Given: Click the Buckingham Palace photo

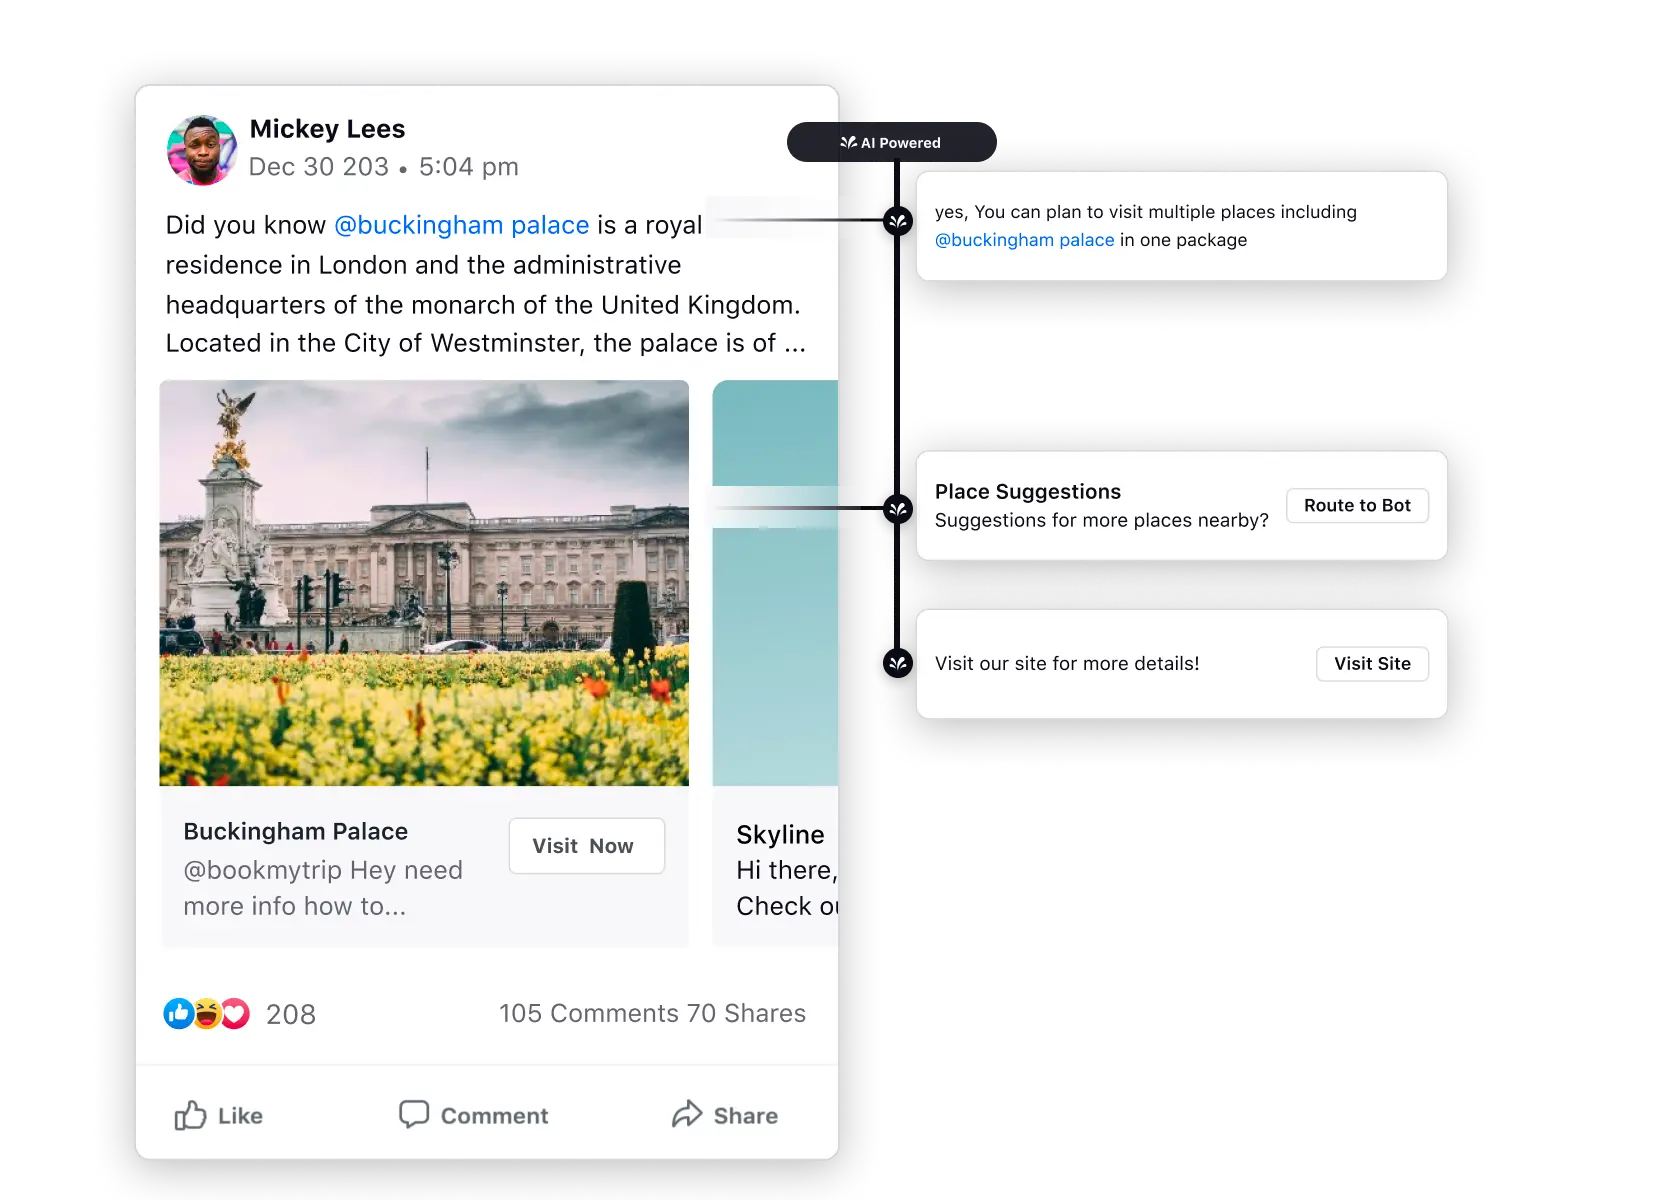Looking at the screenshot, I should coord(424,581).
